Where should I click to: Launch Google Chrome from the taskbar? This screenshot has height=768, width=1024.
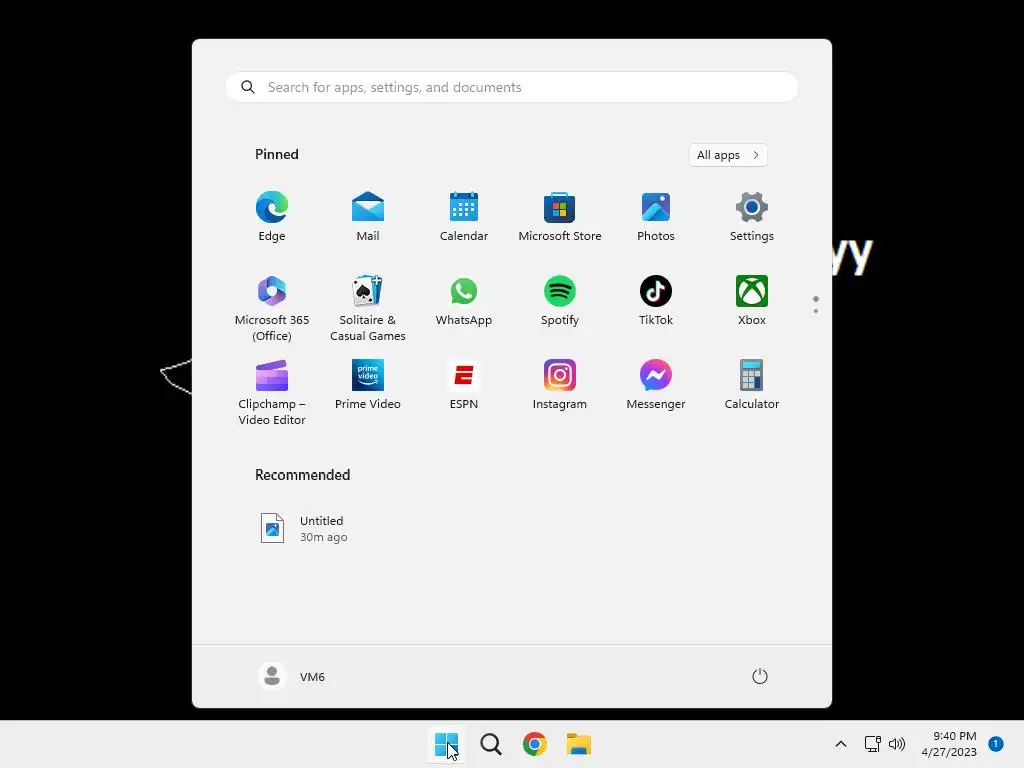(x=534, y=744)
